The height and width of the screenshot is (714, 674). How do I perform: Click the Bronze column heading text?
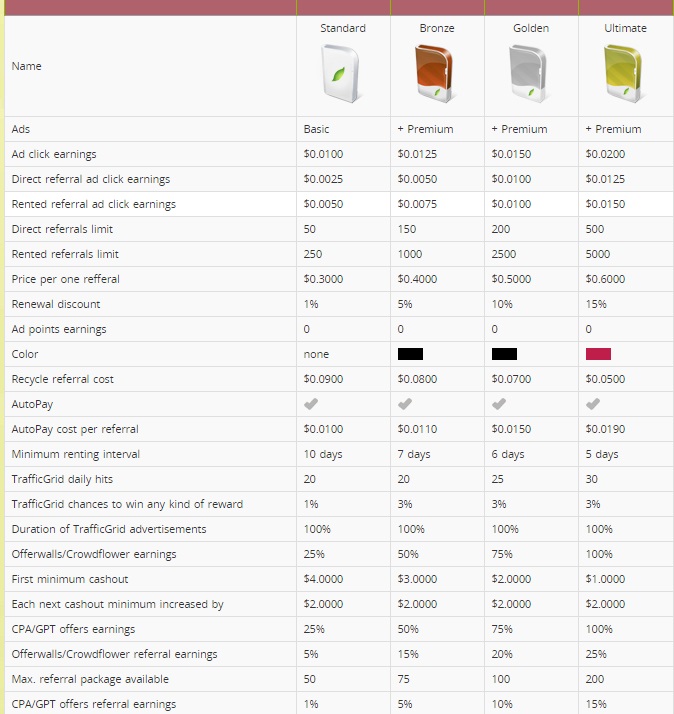coord(437,28)
